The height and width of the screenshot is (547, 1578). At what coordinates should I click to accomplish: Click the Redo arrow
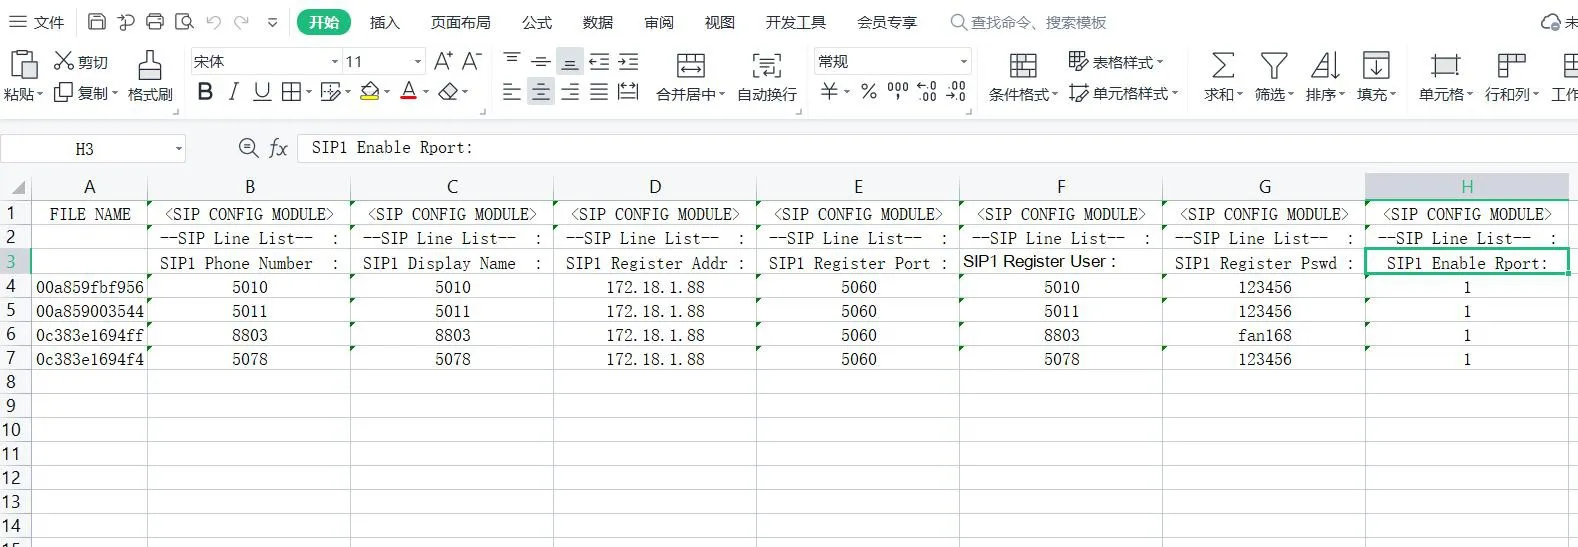point(241,22)
